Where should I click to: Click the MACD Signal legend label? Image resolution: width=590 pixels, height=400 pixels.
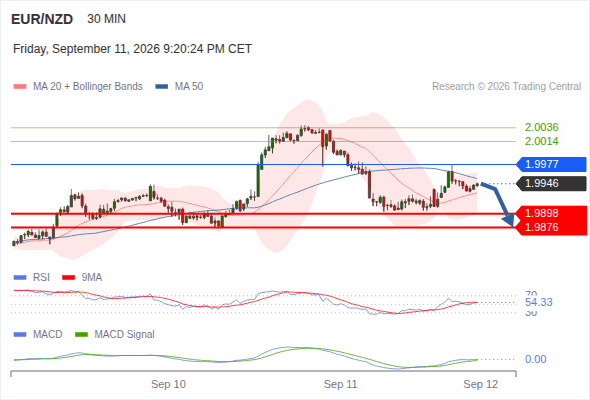click(124, 335)
